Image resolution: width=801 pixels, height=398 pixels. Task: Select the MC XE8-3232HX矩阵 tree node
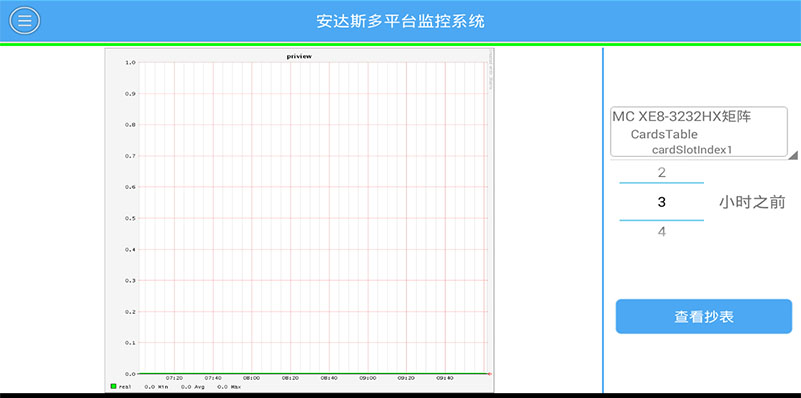(x=681, y=116)
